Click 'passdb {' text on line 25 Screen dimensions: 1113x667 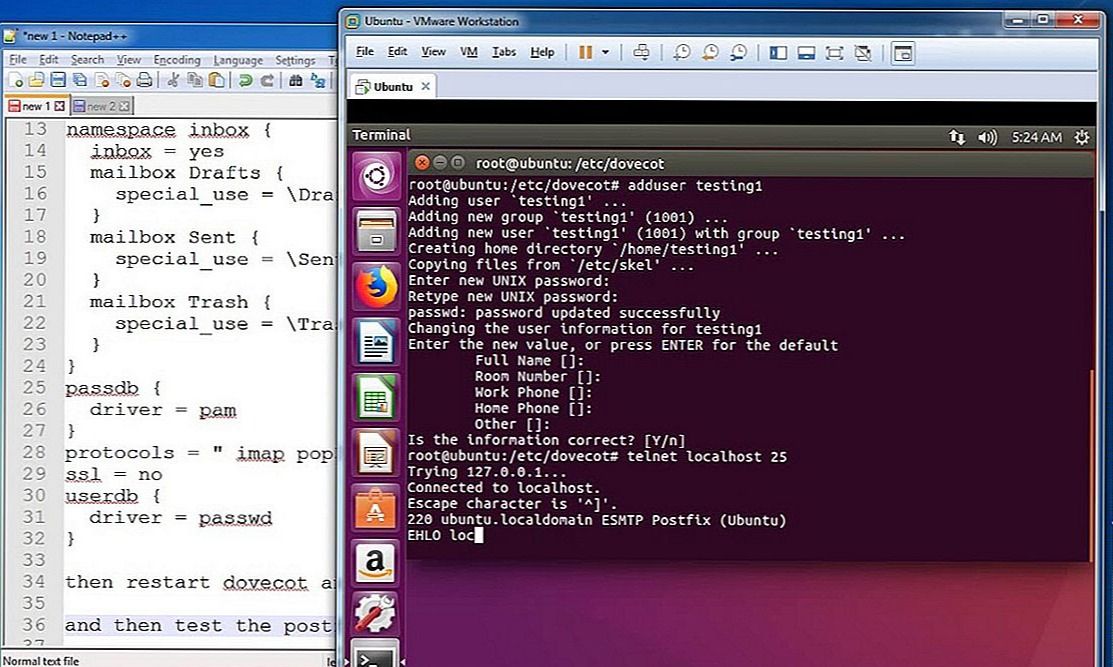114,389
